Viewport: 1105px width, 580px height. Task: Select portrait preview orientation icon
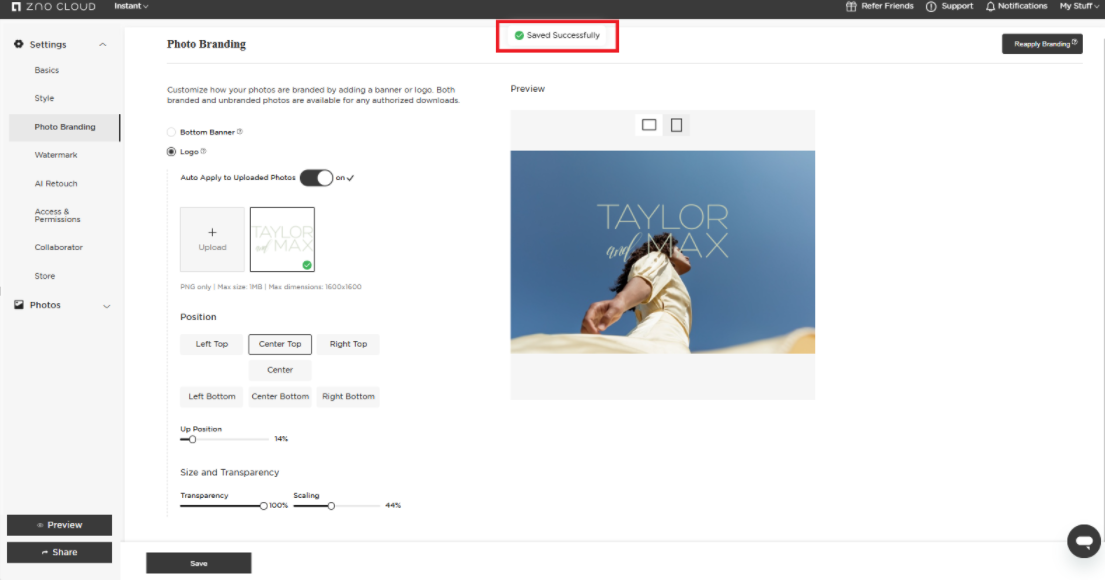click(676, 125)
